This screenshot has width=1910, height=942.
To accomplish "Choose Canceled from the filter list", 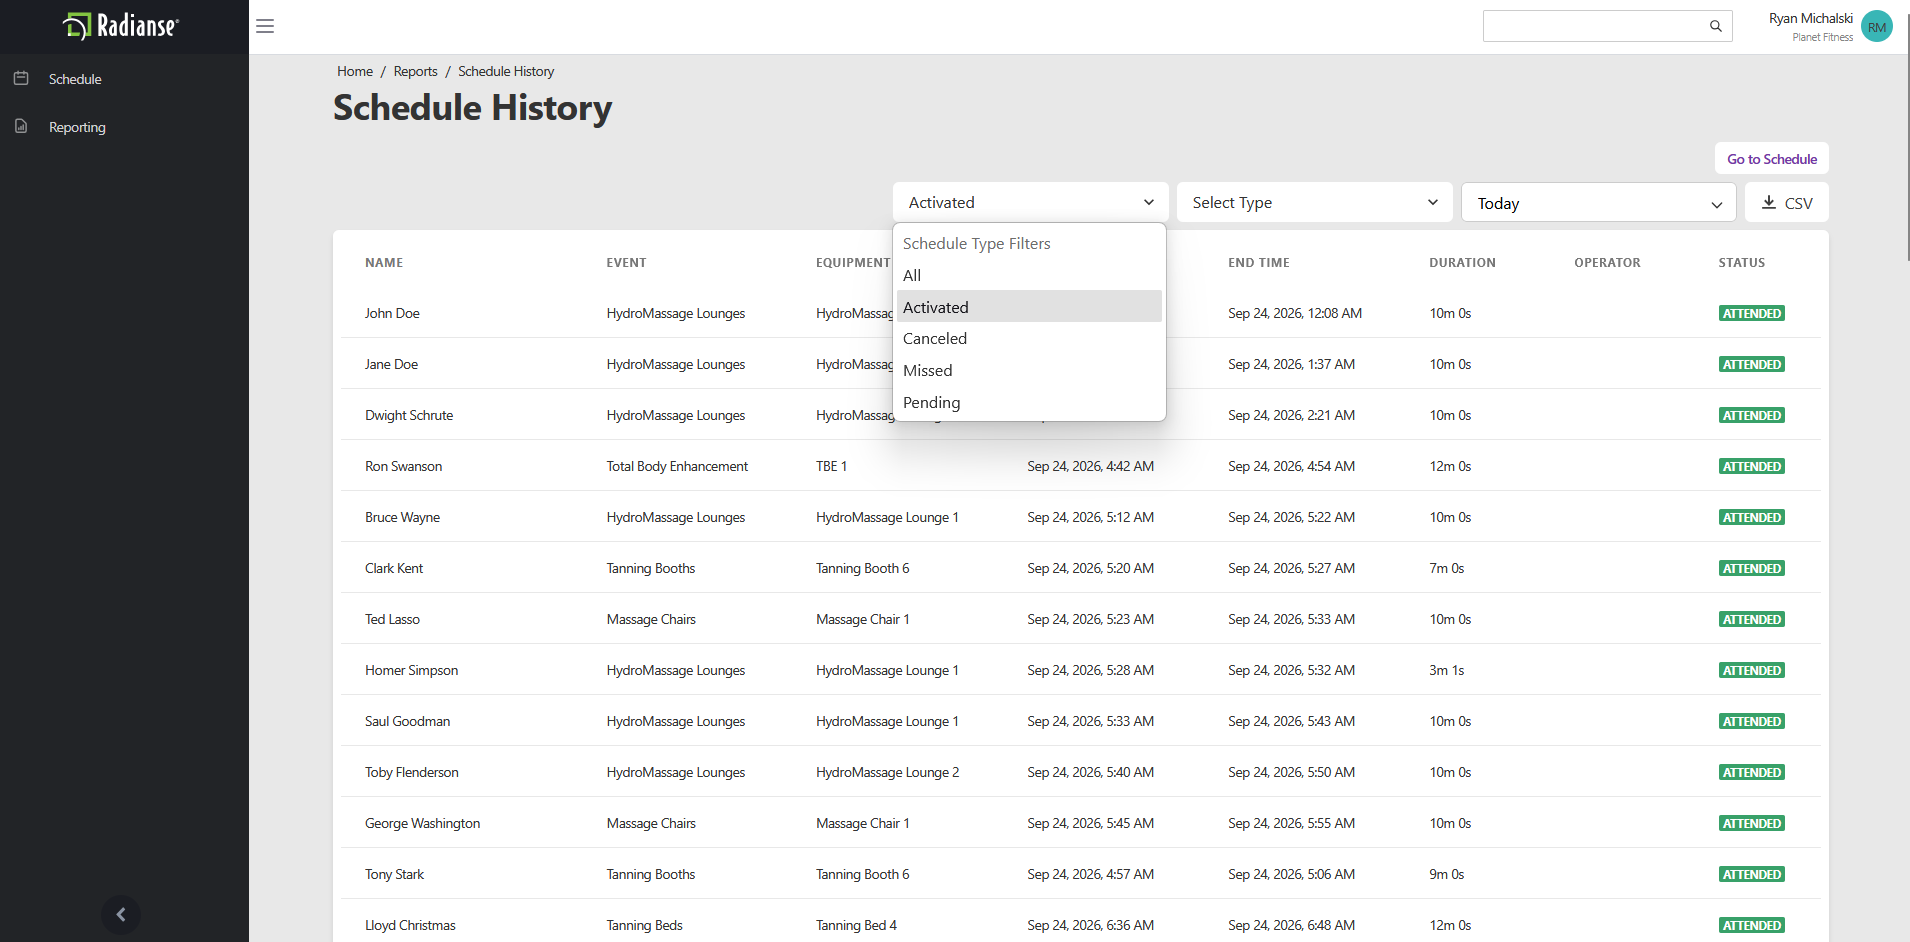I will pos(1029,338).
